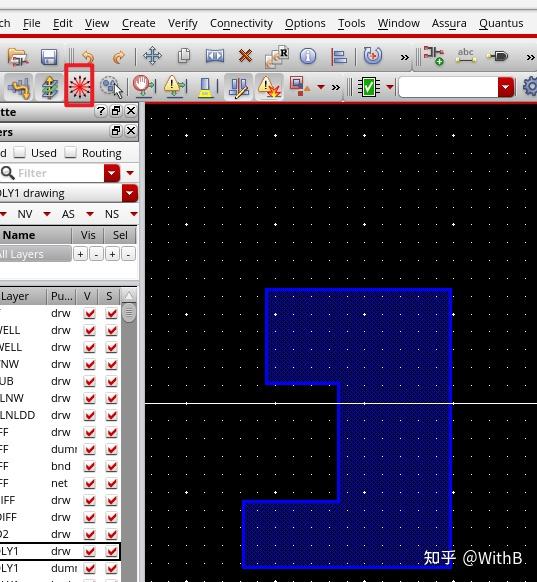Viewport: 537px width, 582px height.
Task: Uncheck visibility checkbox for LNLDD layer
Action: (x=89, y=415)
